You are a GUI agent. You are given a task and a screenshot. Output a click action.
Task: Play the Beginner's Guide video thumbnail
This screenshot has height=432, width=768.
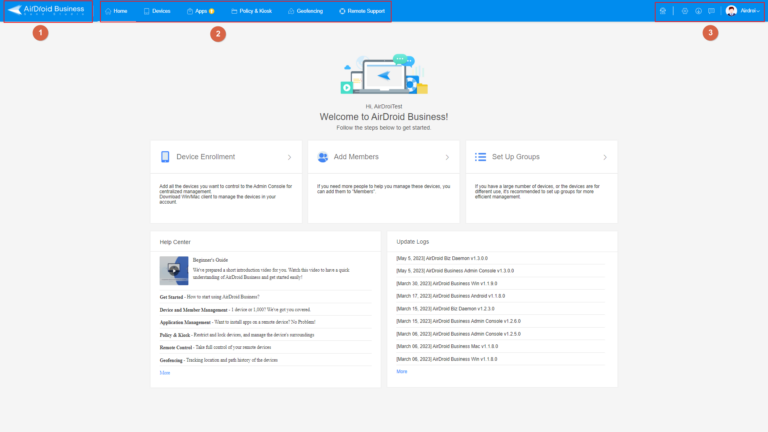(x=174, y=270)
